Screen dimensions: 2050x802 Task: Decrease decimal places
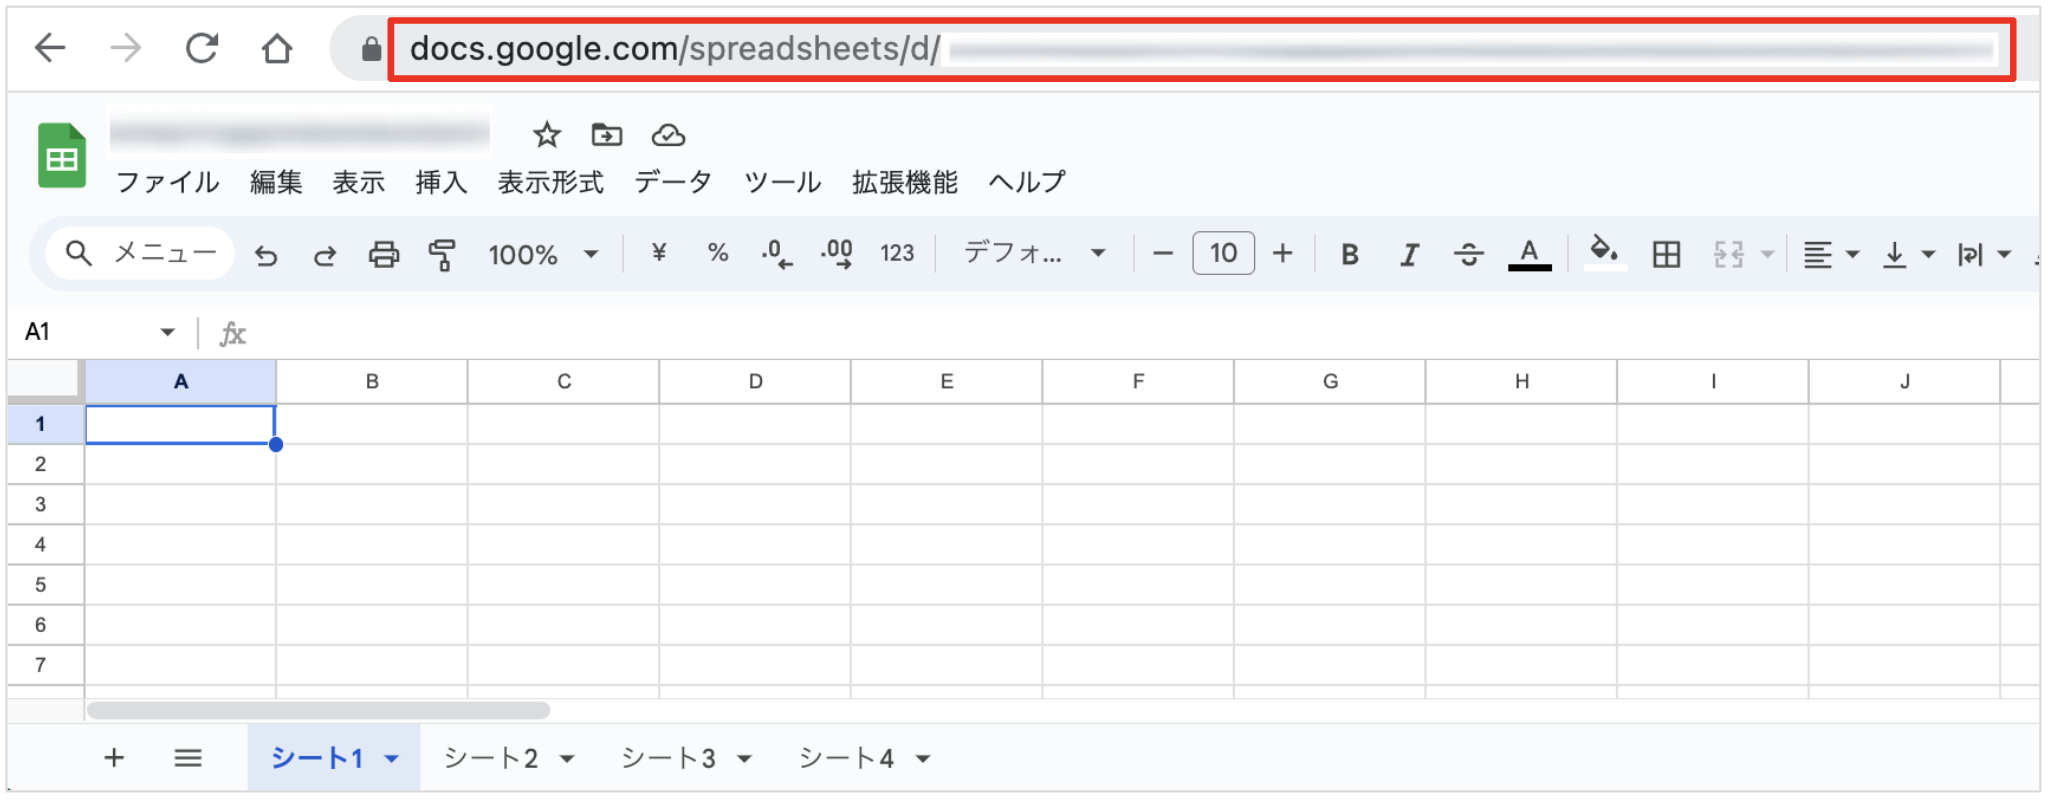(777, 254)
